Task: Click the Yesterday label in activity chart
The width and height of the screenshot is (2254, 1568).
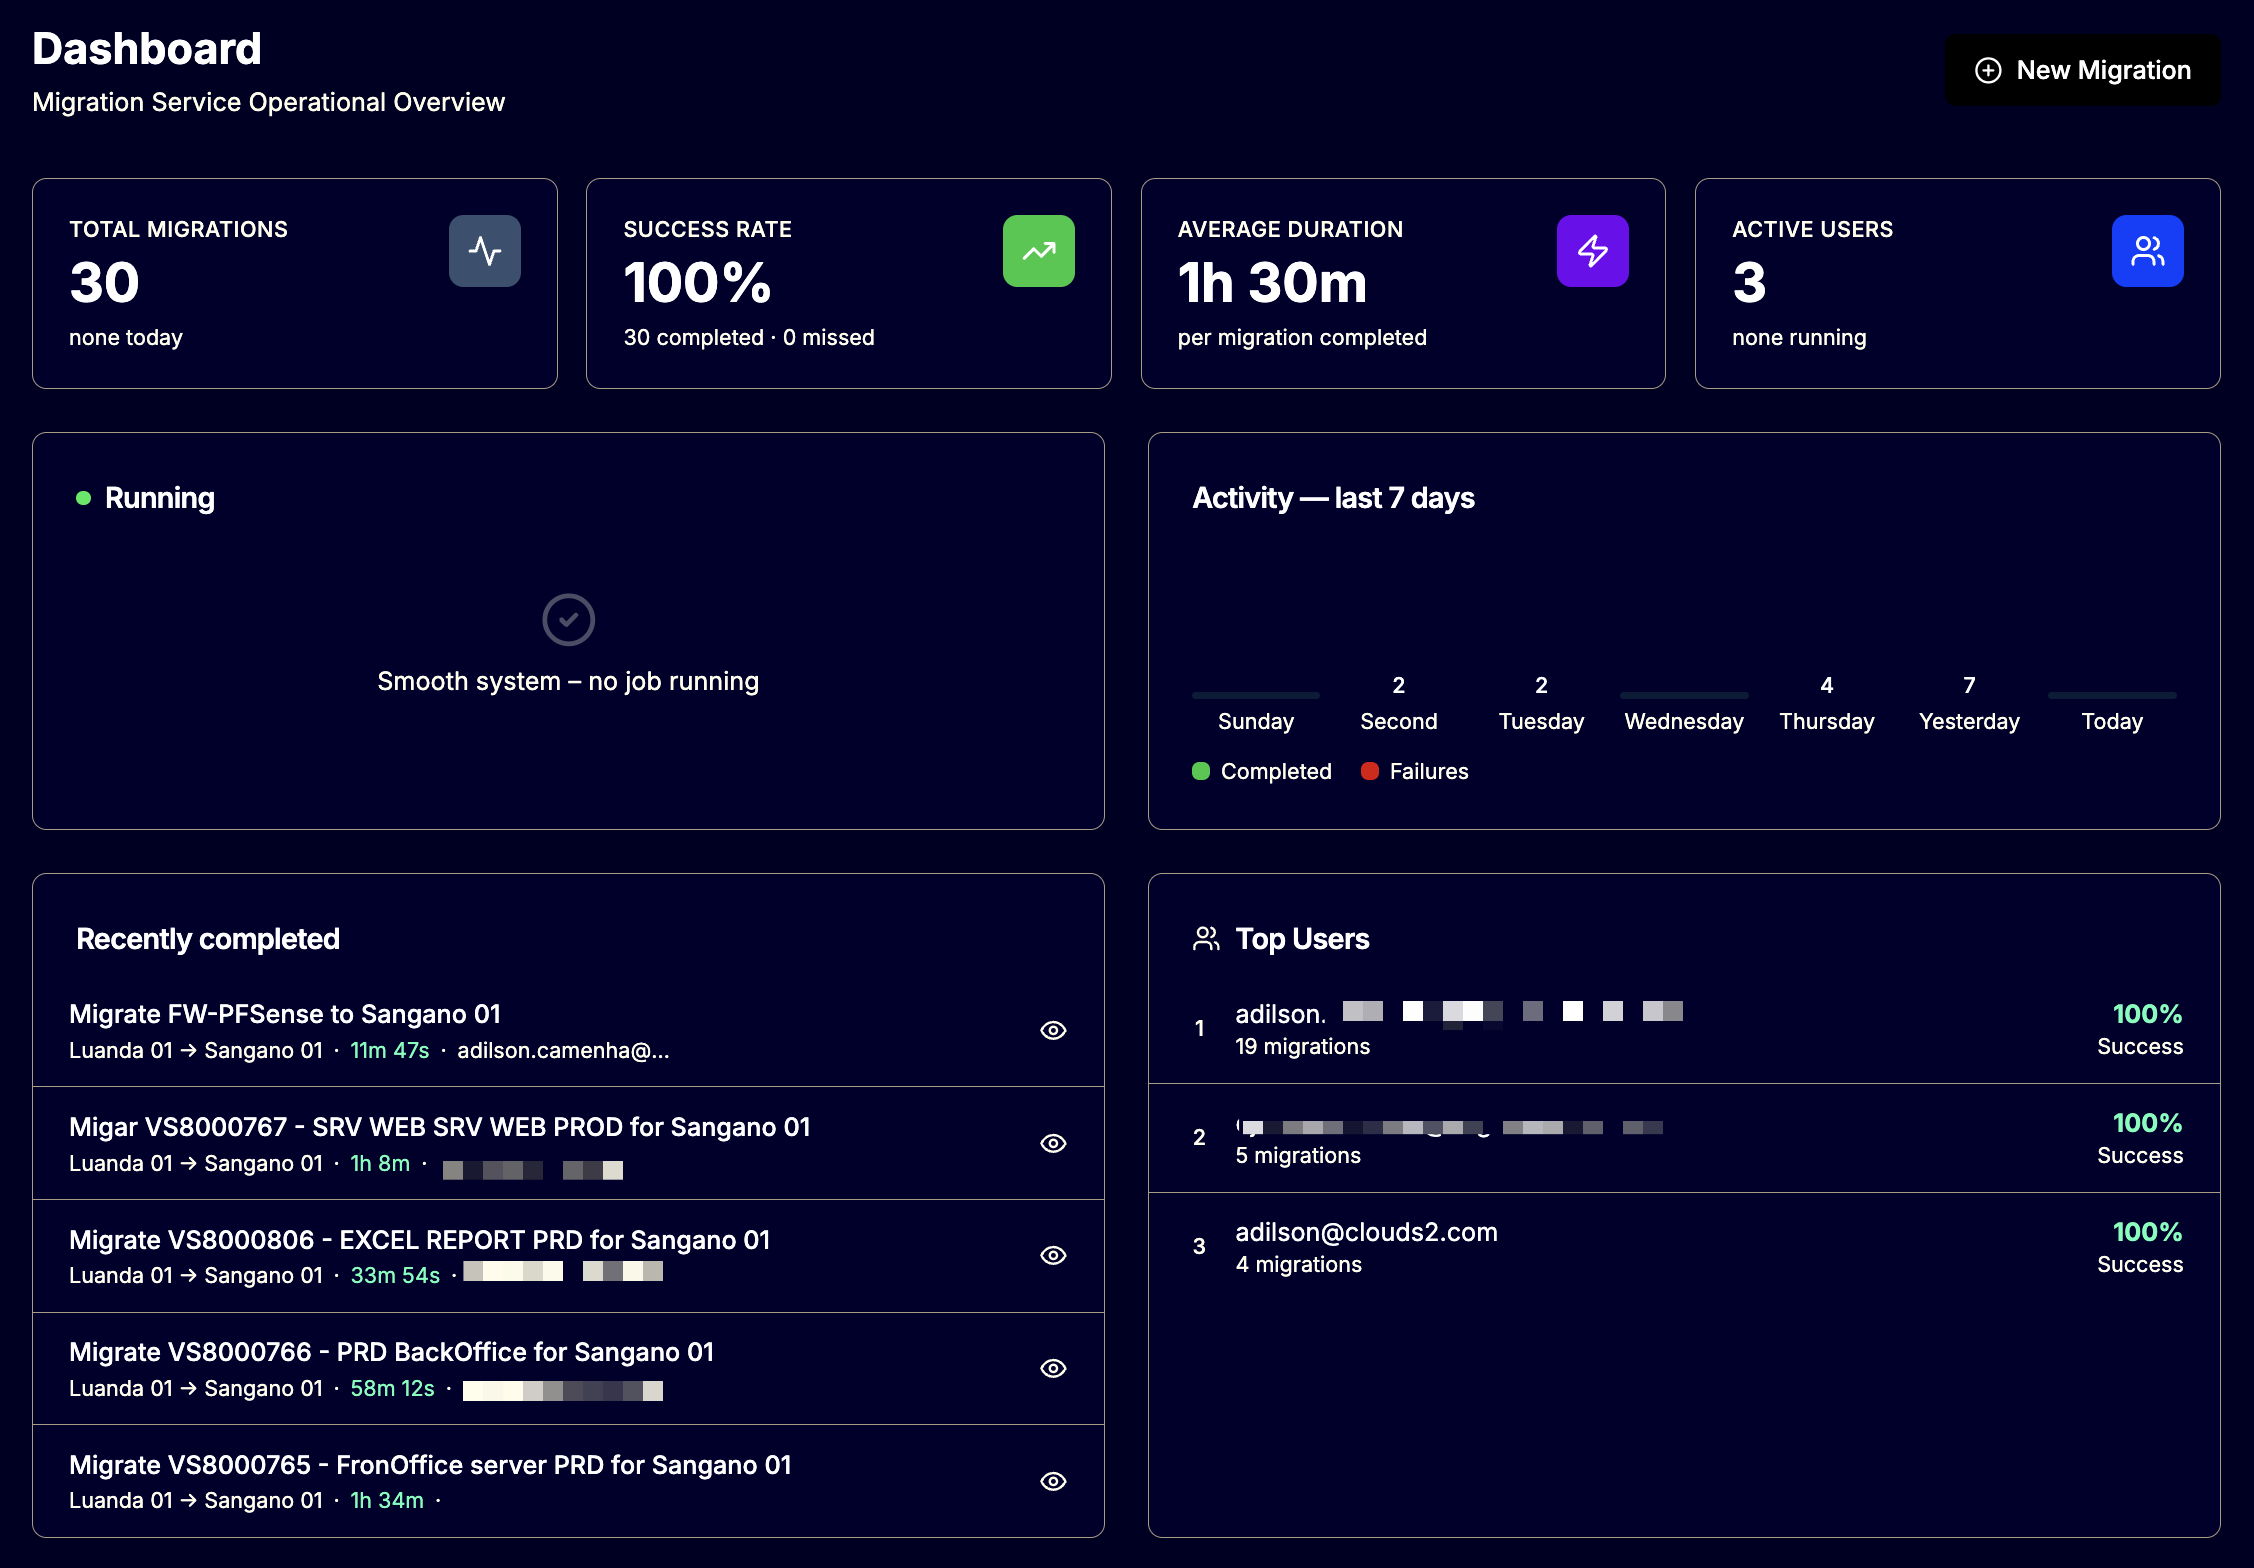Action: pos(1969,721)
